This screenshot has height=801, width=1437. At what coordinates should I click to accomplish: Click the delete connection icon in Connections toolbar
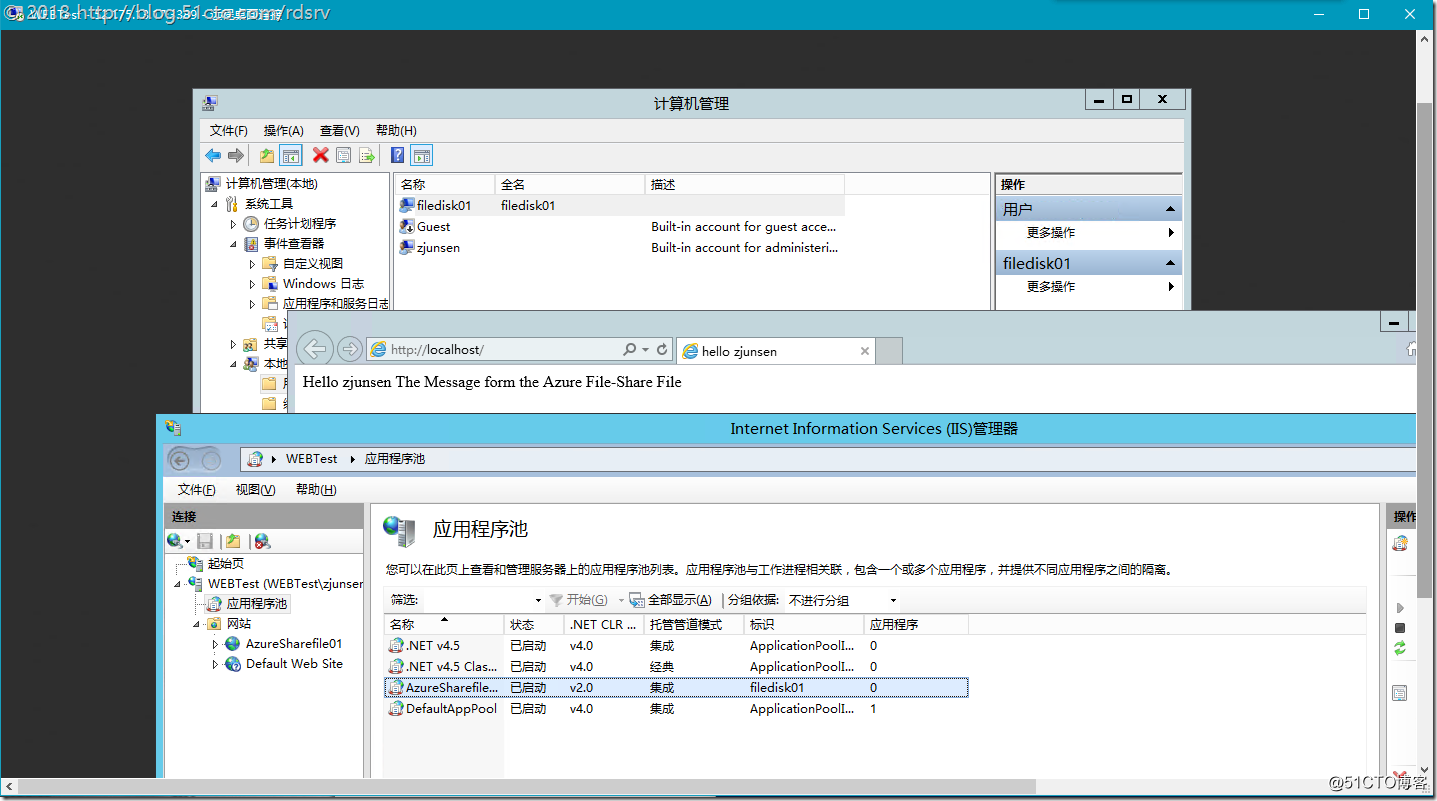pos(262,541)
